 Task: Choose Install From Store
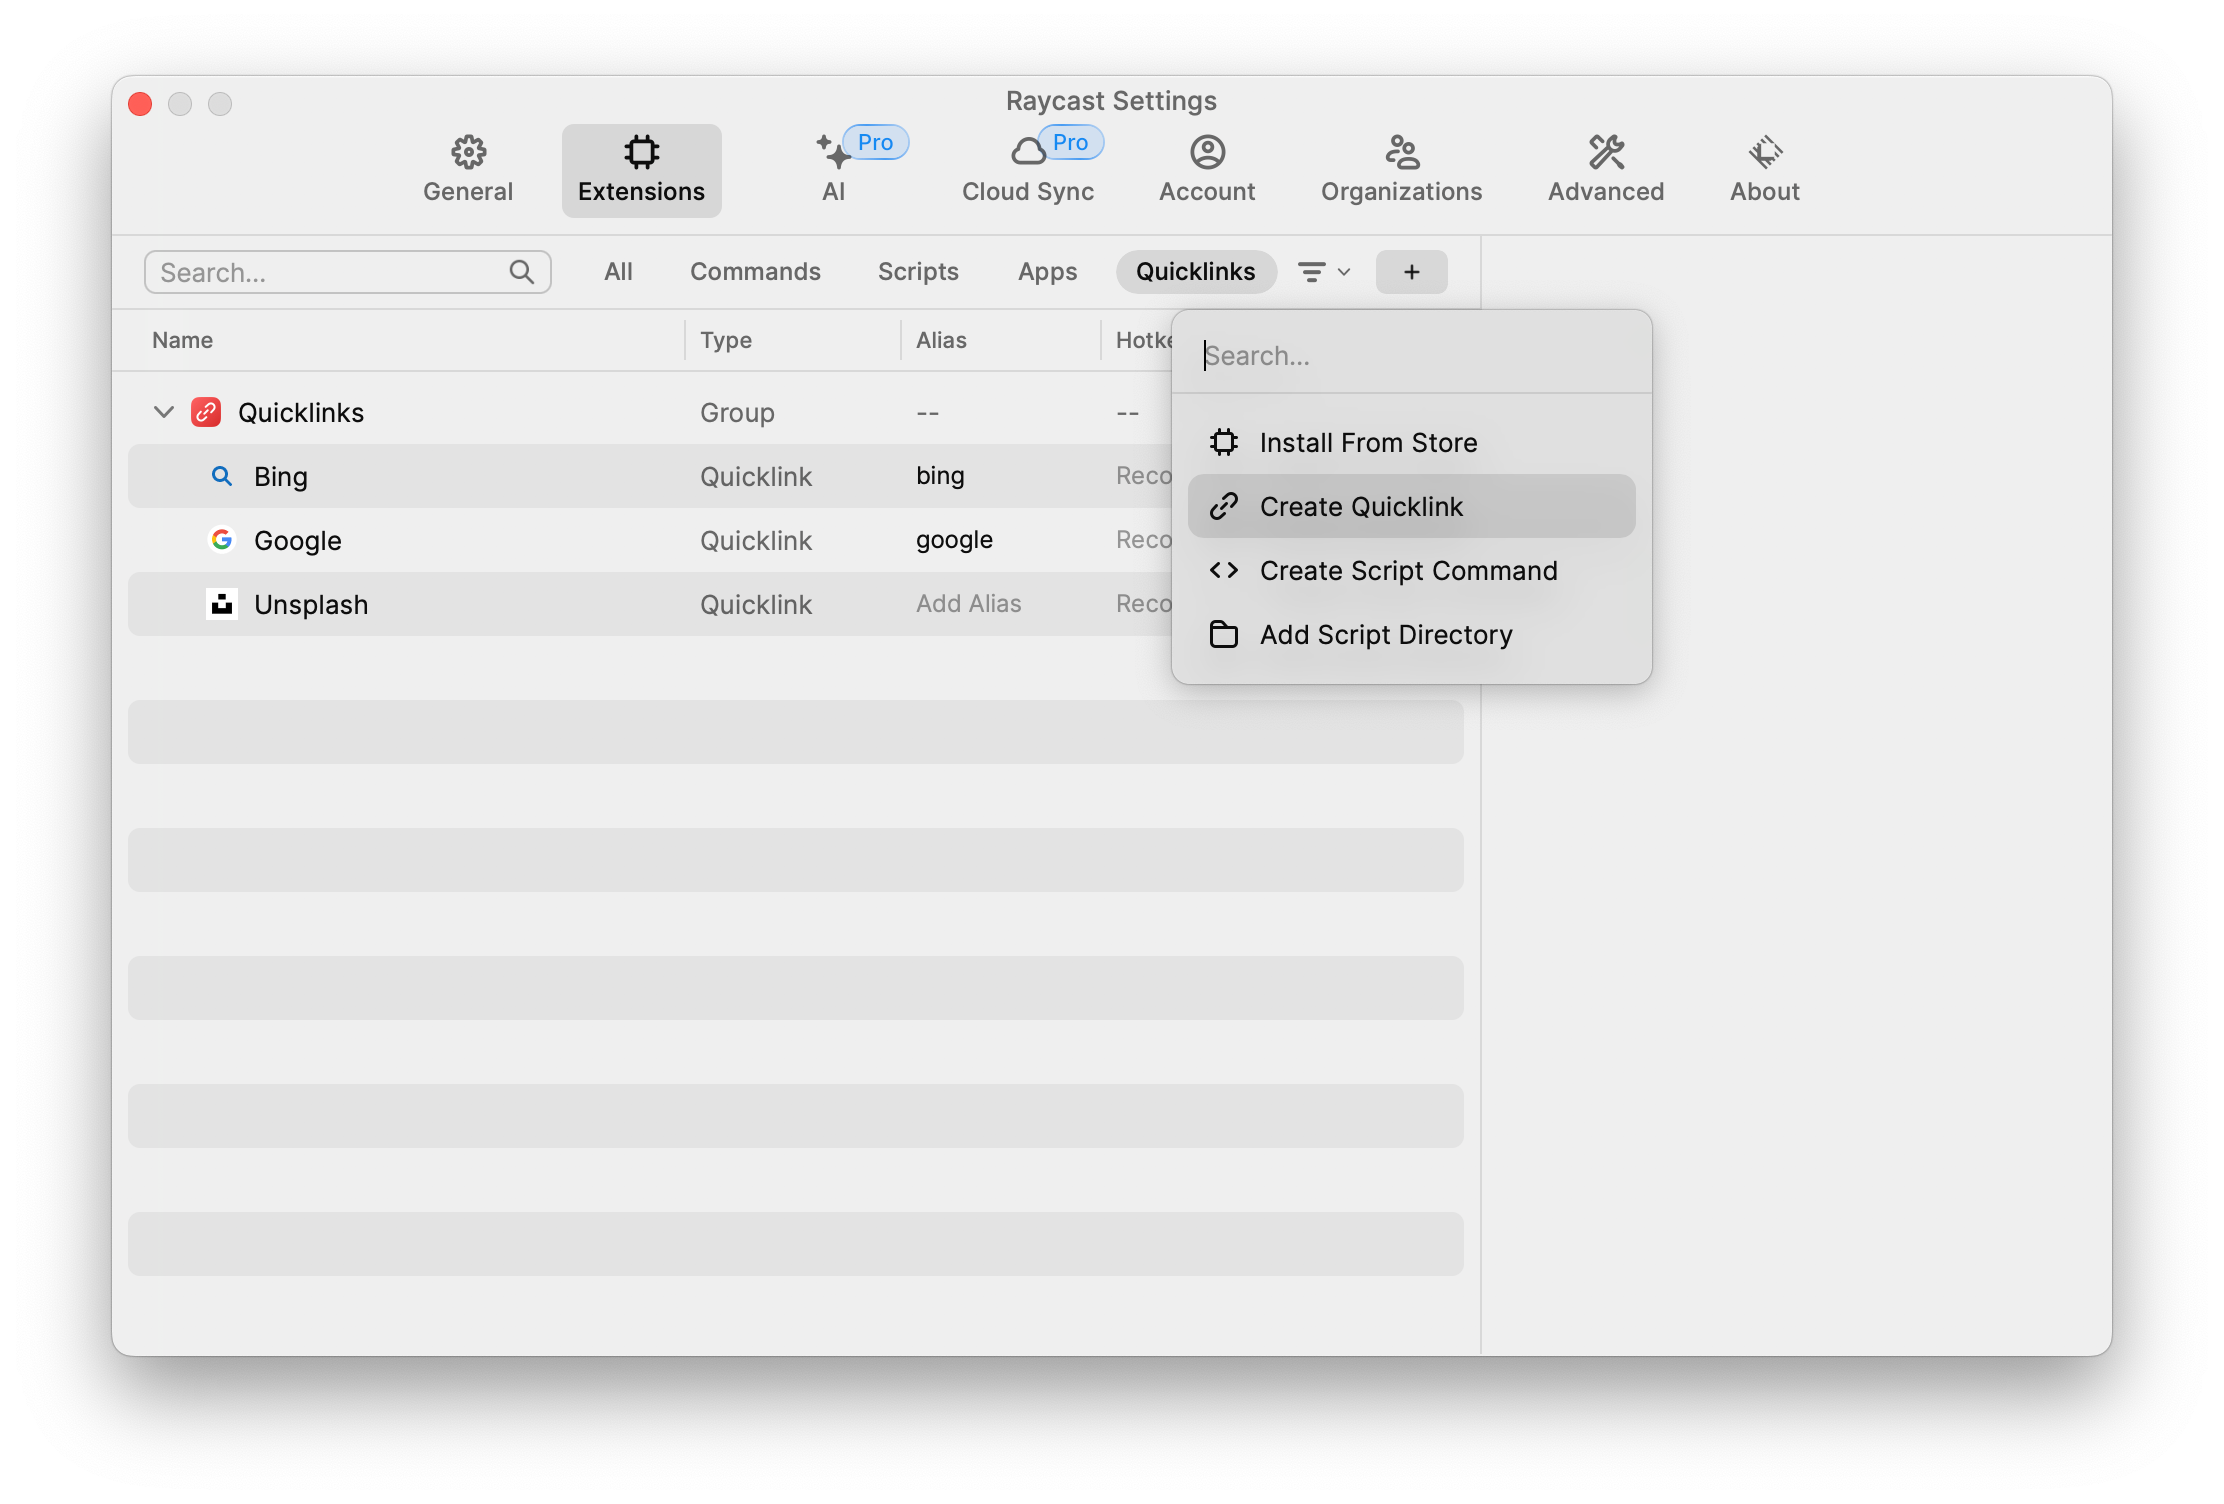(1411, 442)
